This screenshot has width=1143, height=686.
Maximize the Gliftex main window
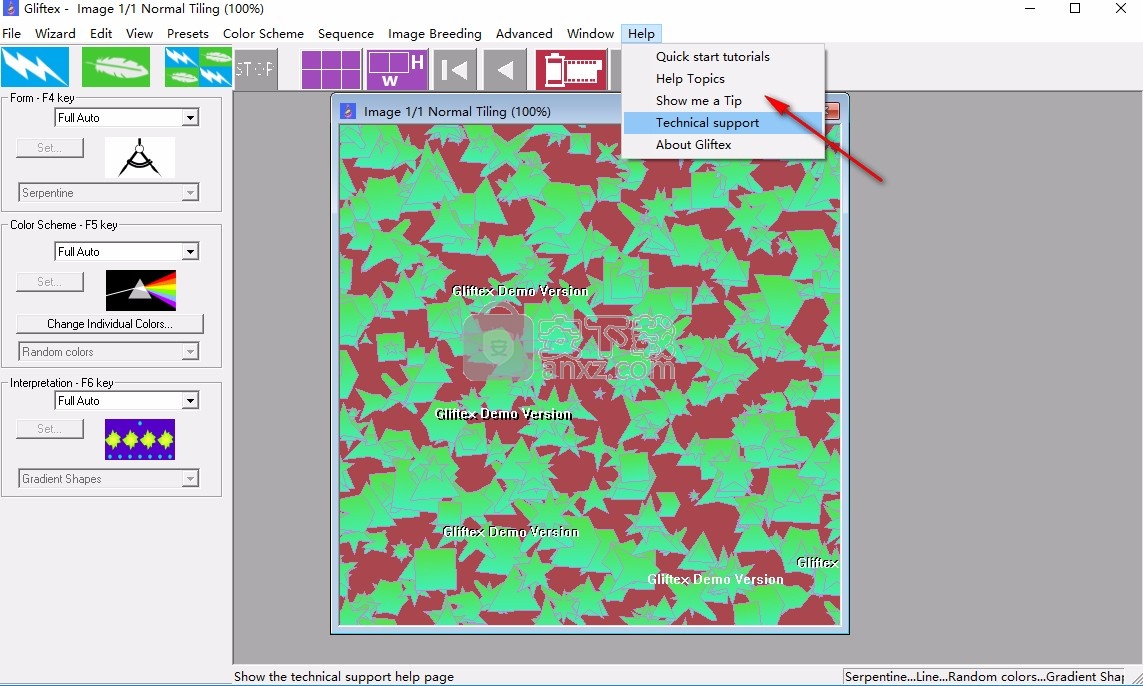pos(1074,9)
